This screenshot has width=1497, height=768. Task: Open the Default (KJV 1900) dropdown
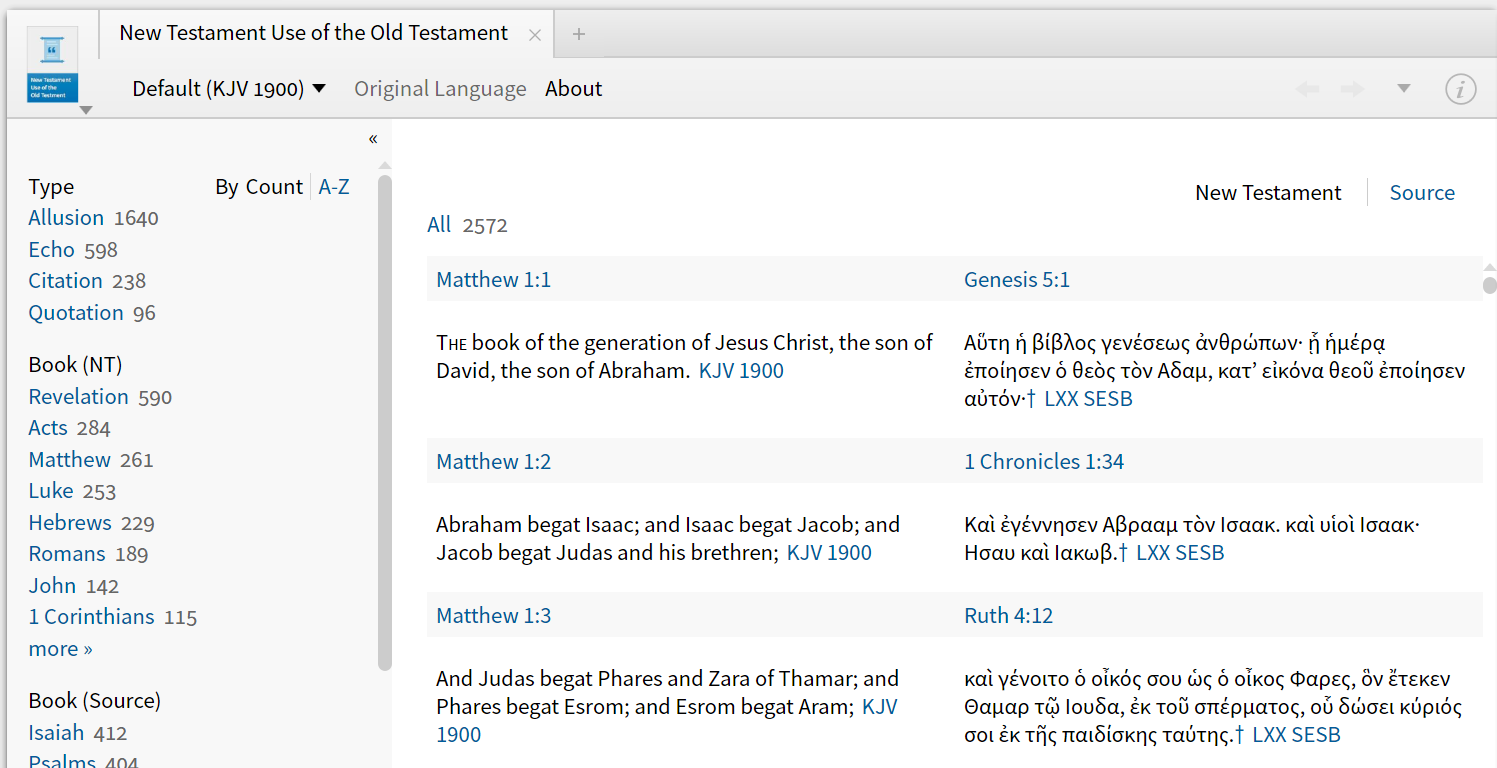(x=229, y=89)
